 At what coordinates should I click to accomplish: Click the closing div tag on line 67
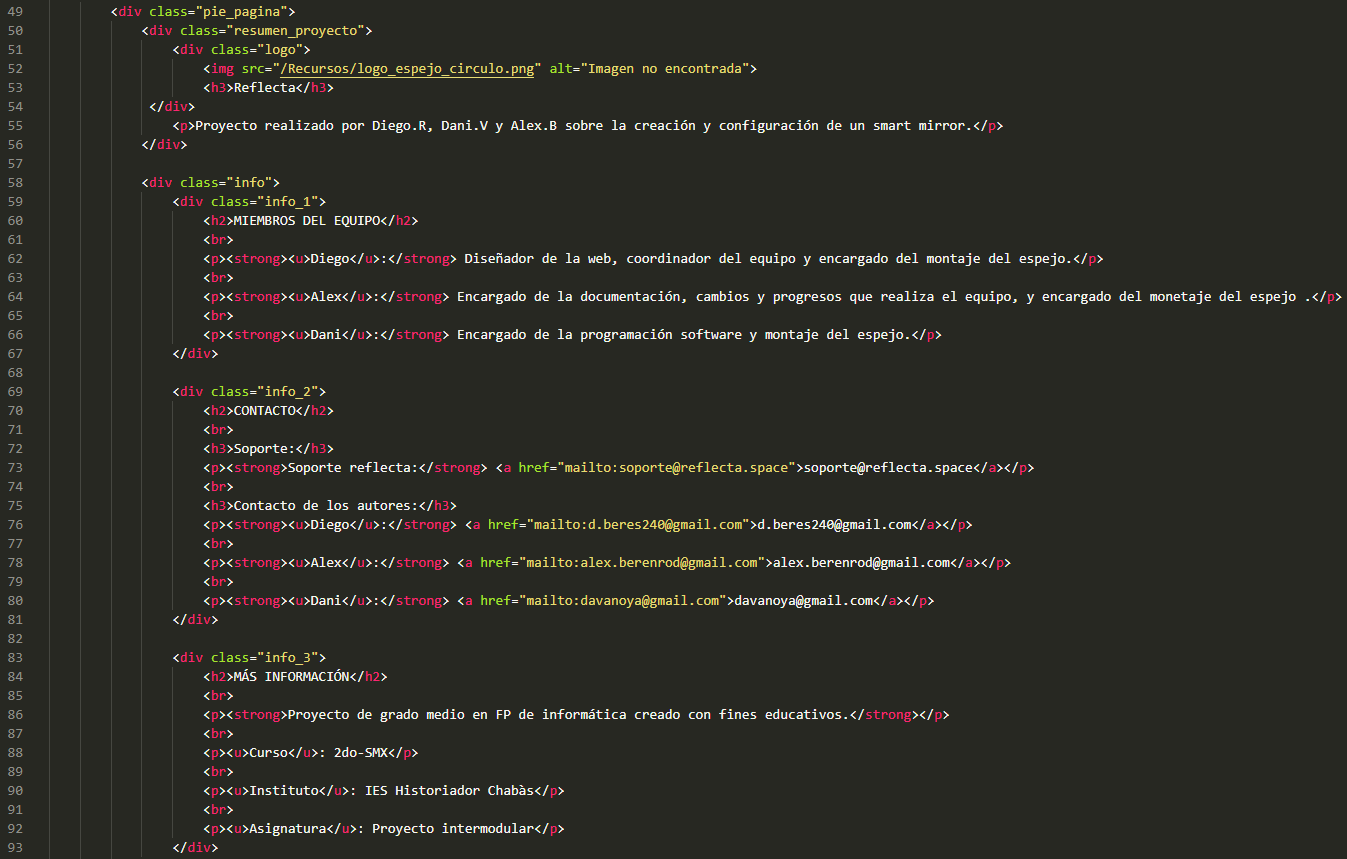click(x=195, y=354)
